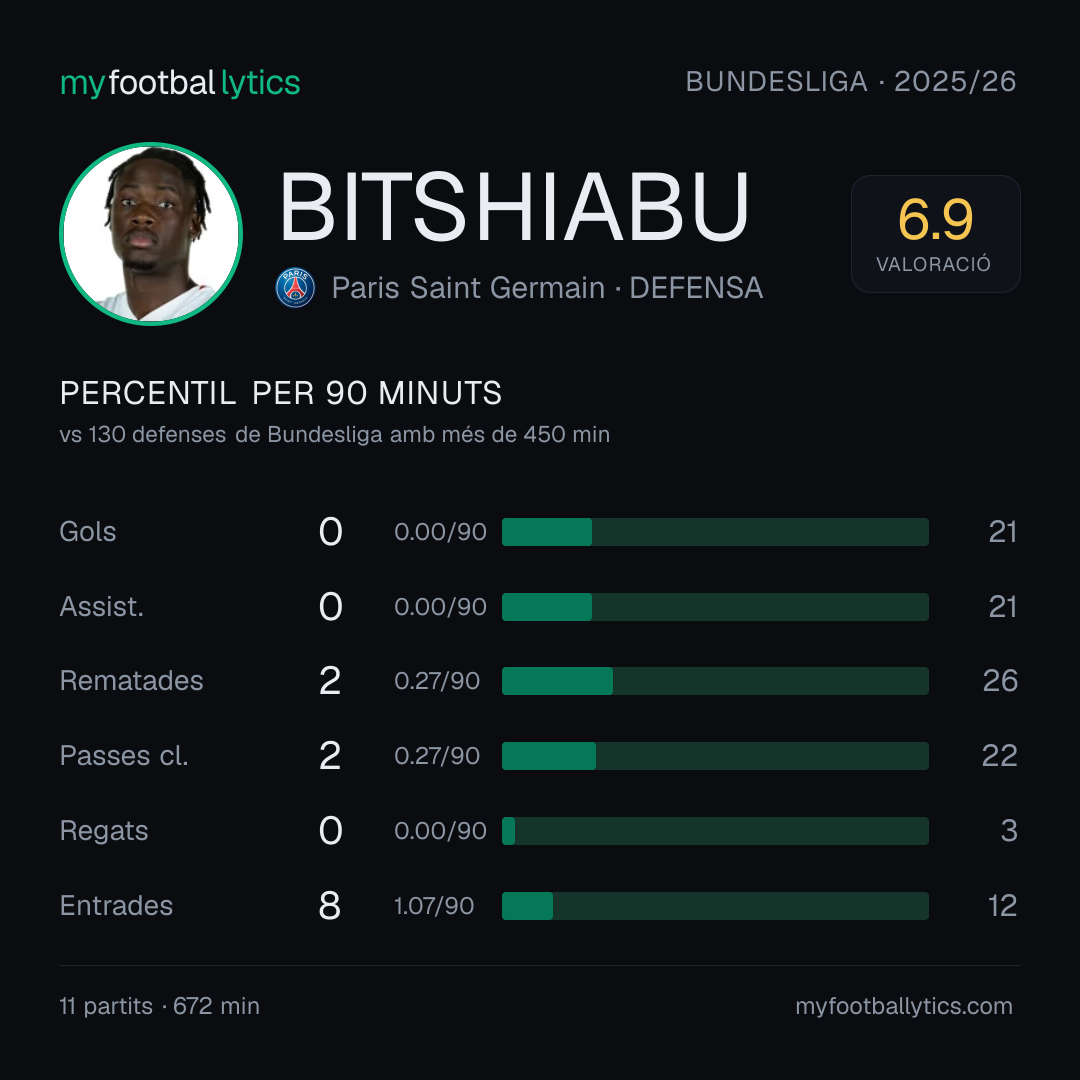Click the Gols percentile bar
This screenshot has height=1080, width=1080.
tap(715, 532)
